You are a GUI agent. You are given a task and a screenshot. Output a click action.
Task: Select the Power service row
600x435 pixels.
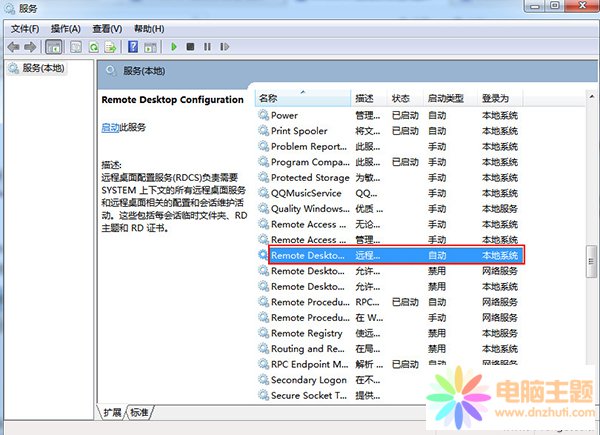pyautogui.click(x=388, y=115)
